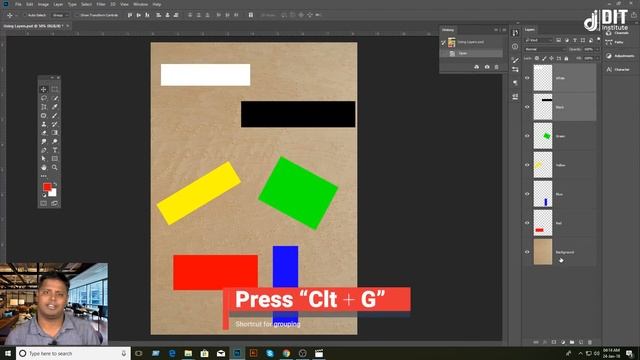This screenshot has height=360, width=640.
Task: Select the Spot Healing Brush tool
Action: coord(44,116)
